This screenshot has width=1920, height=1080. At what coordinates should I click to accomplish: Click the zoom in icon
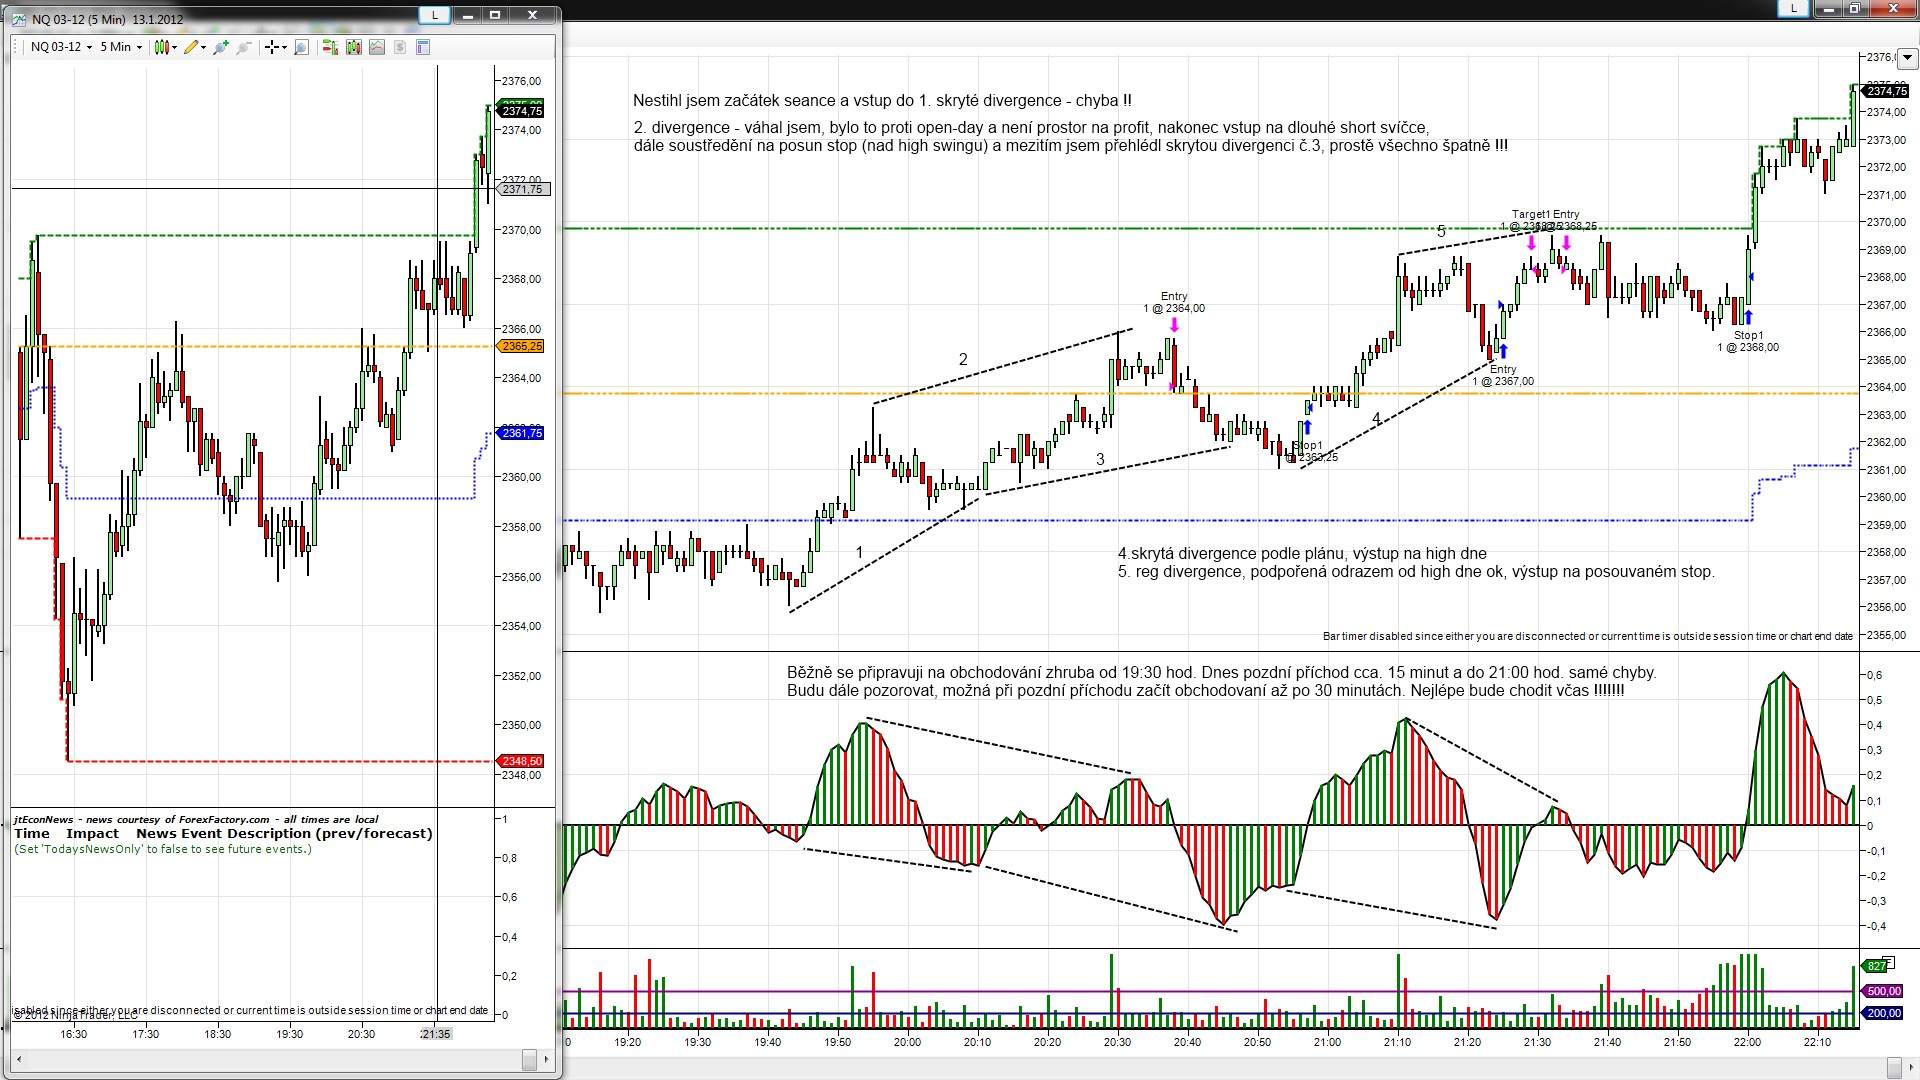[221, 47]
